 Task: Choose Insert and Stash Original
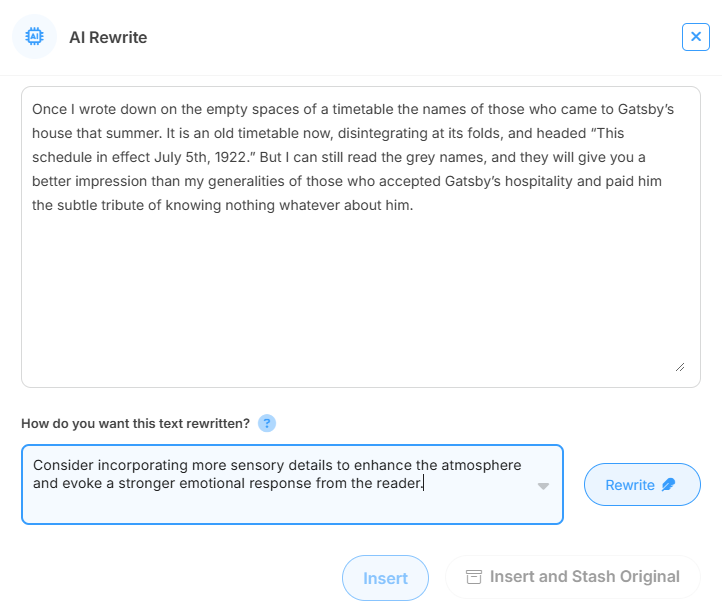[x=572, y=577]
